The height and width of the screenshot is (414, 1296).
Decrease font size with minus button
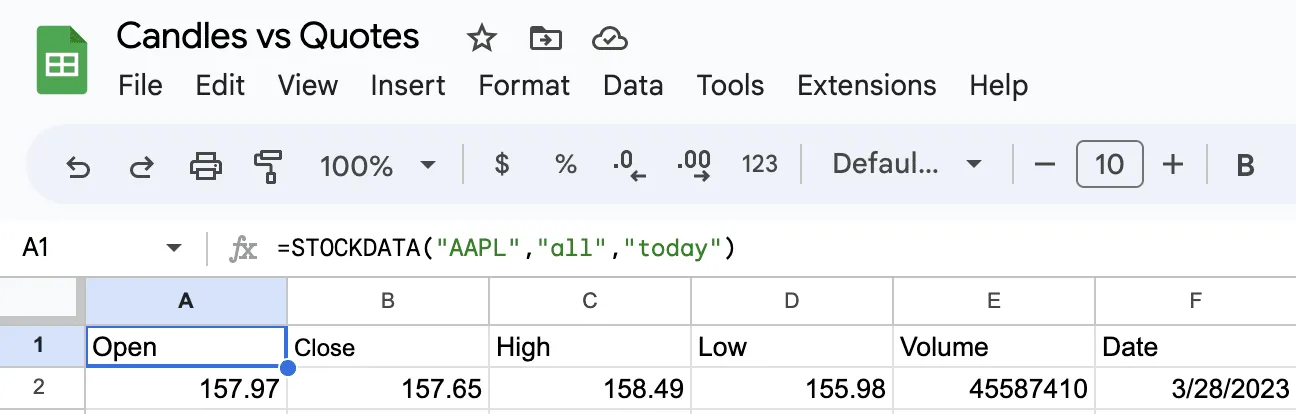click(x=1045, y=165)
